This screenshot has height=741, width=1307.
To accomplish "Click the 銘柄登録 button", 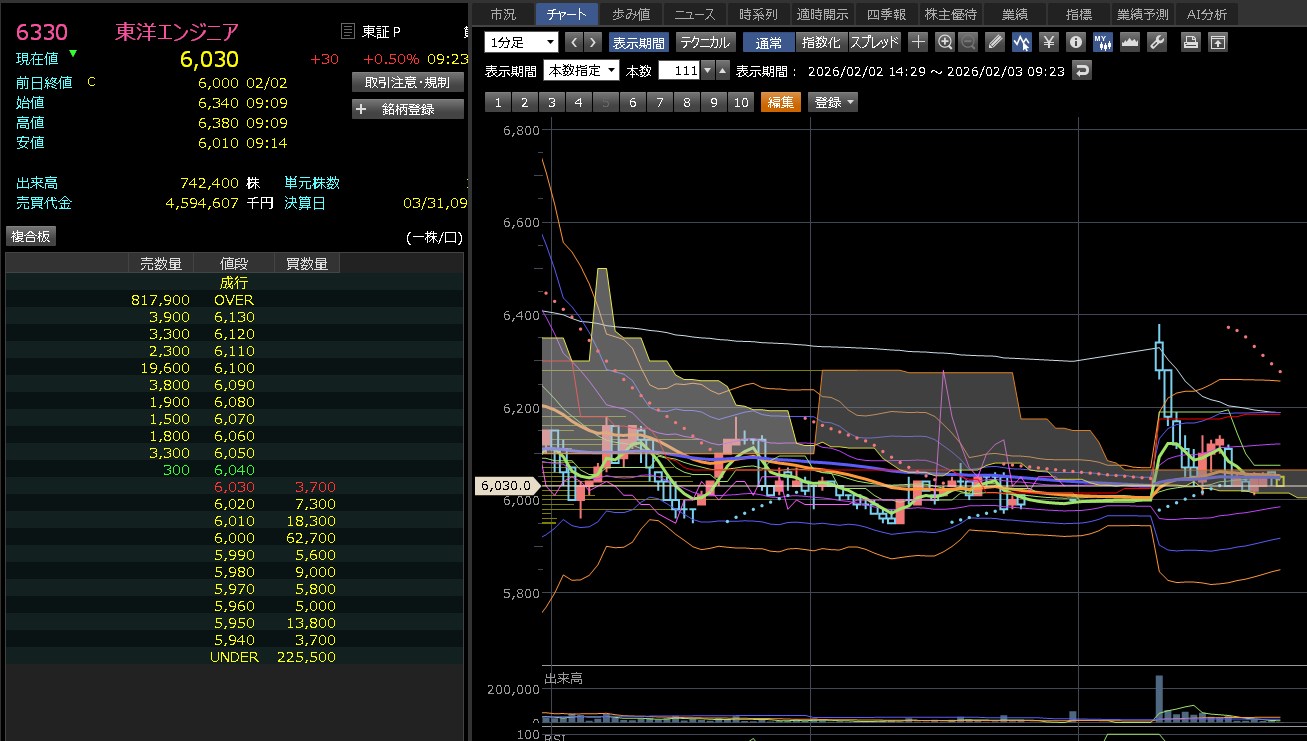I will point(408,109).
